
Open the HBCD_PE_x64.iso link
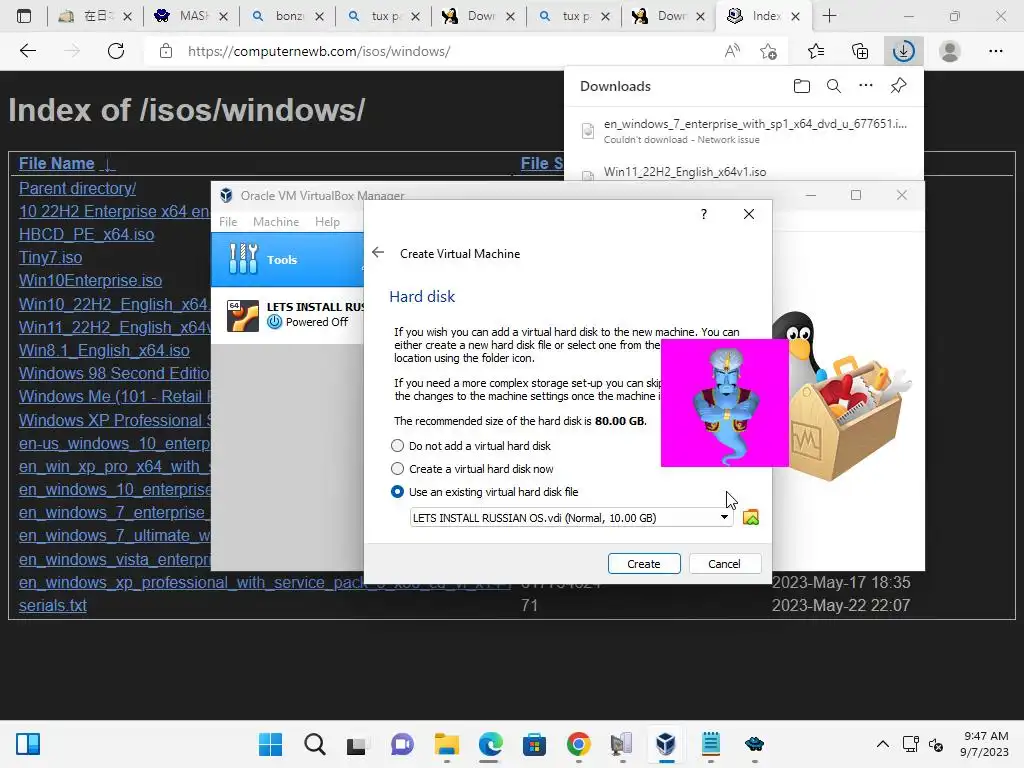(x=86, y=234)
